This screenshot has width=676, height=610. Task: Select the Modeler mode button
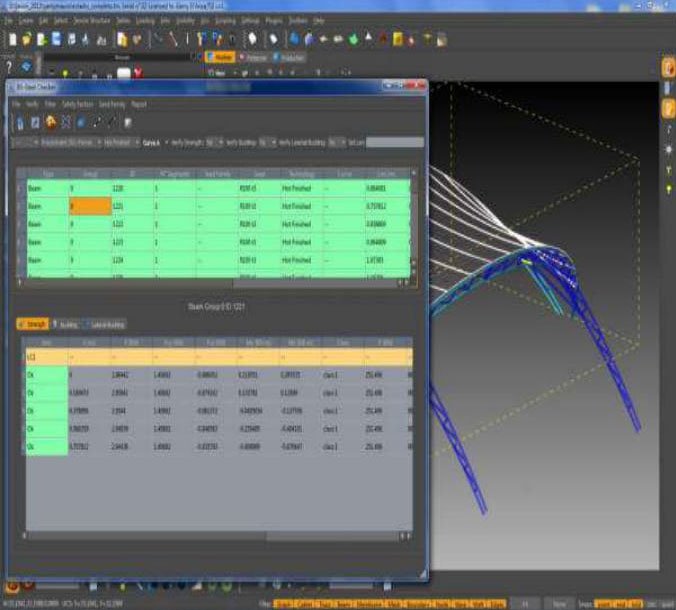[x=218, y=57]
